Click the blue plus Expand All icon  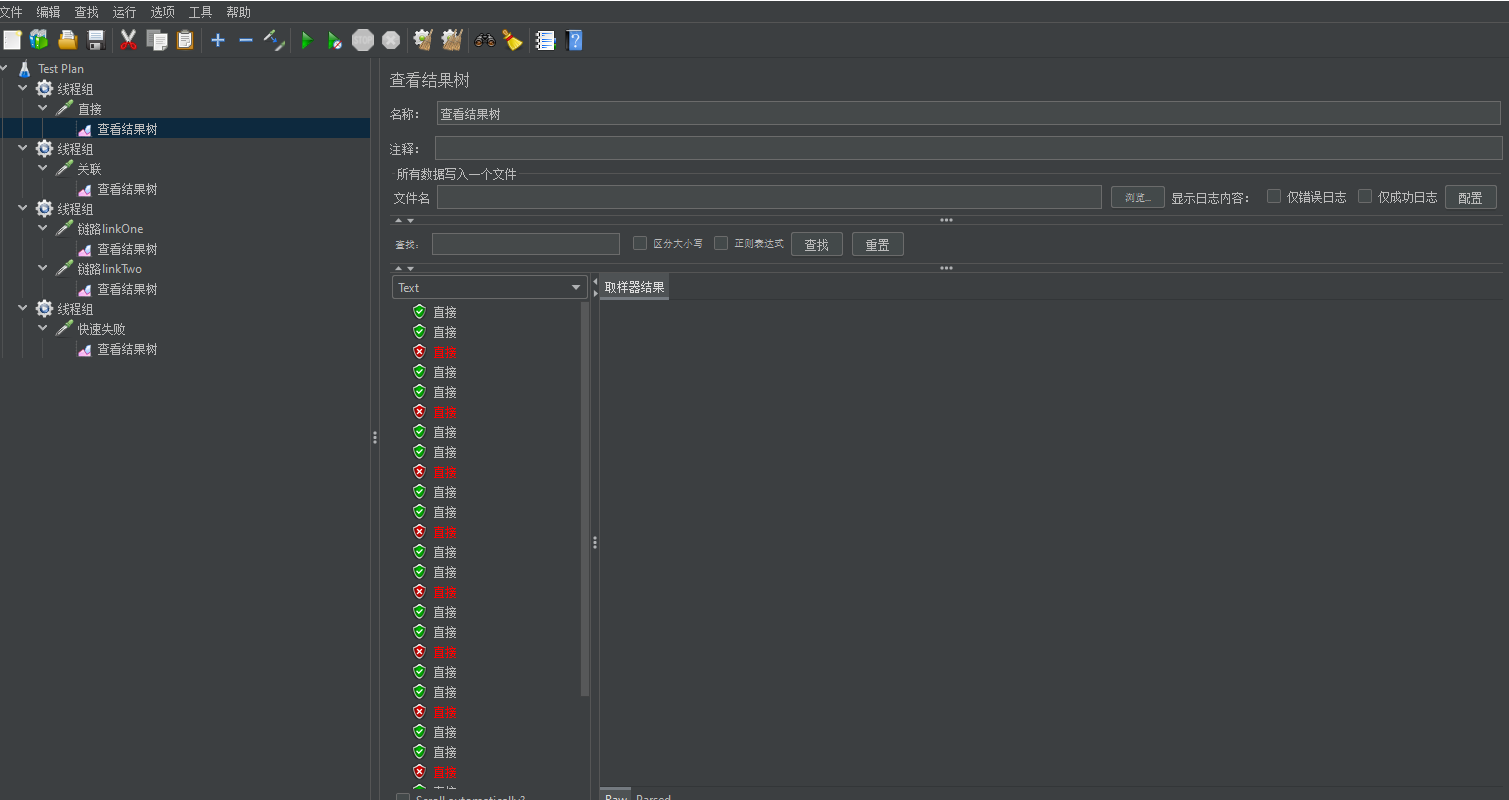(218, 40)
